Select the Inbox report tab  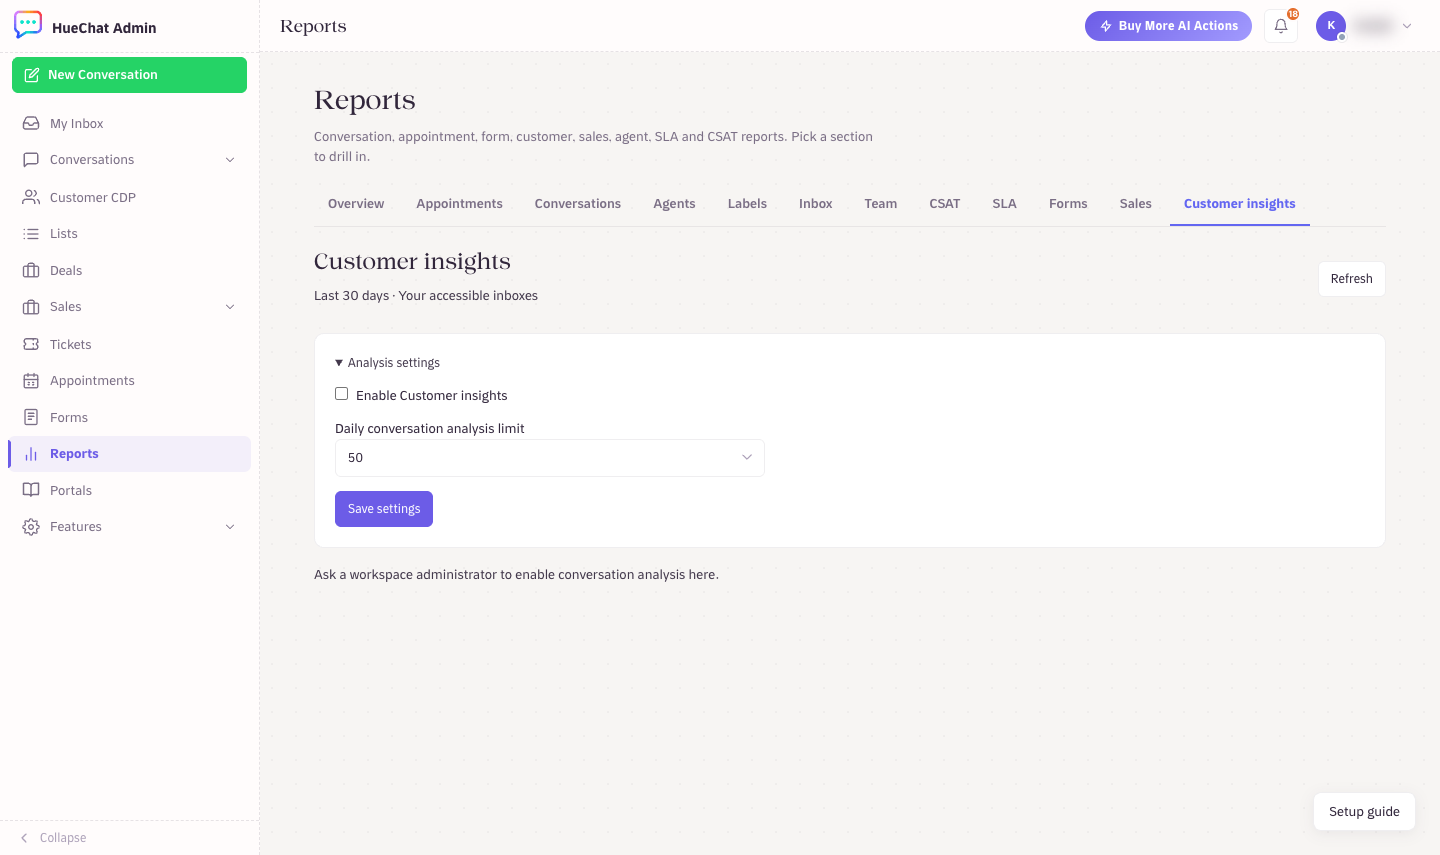click(x=816, y=203)
